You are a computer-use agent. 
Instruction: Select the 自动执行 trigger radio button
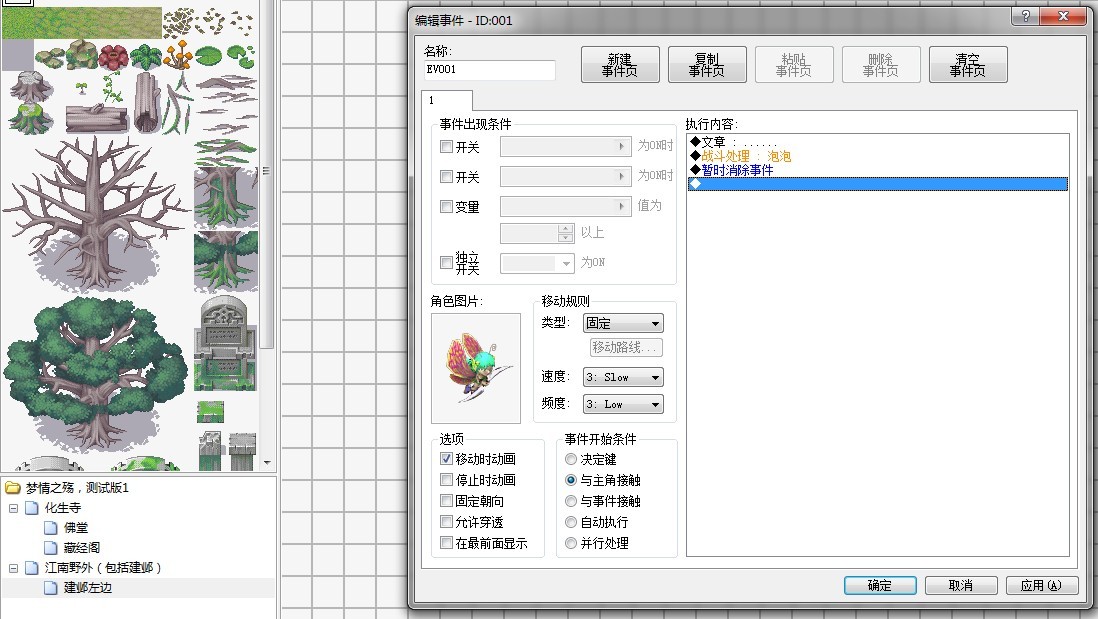(x=571, y=522)
